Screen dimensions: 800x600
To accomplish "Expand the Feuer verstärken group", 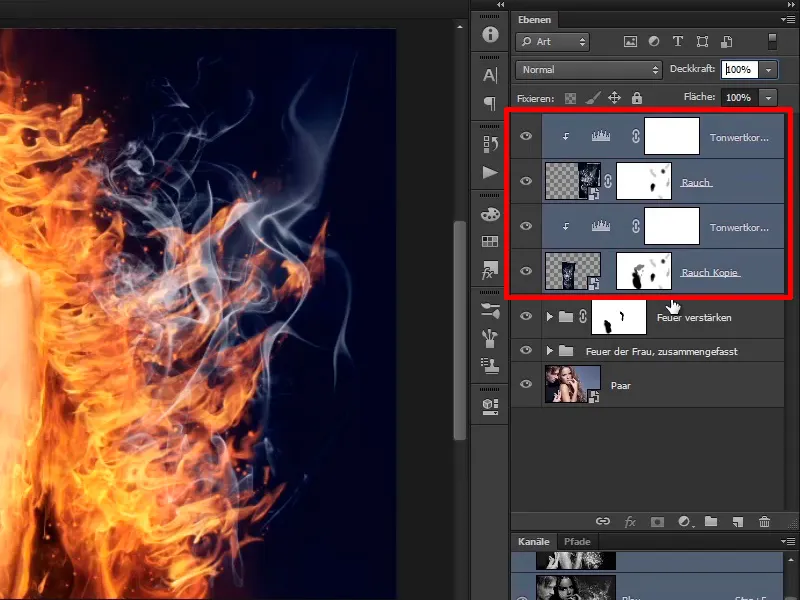I will pyautogui.click(x=549, y=317).
